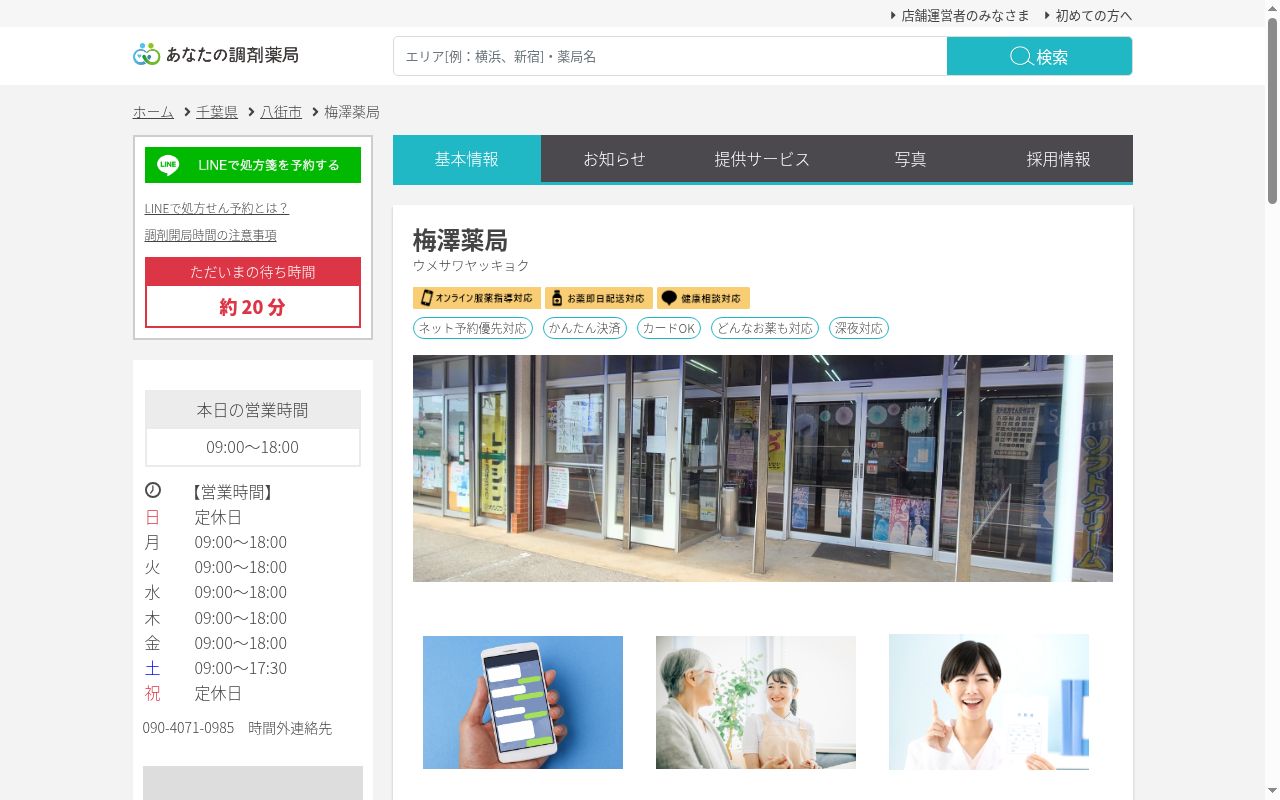Click LINEで処方箋を予約する button

(253, 165)
